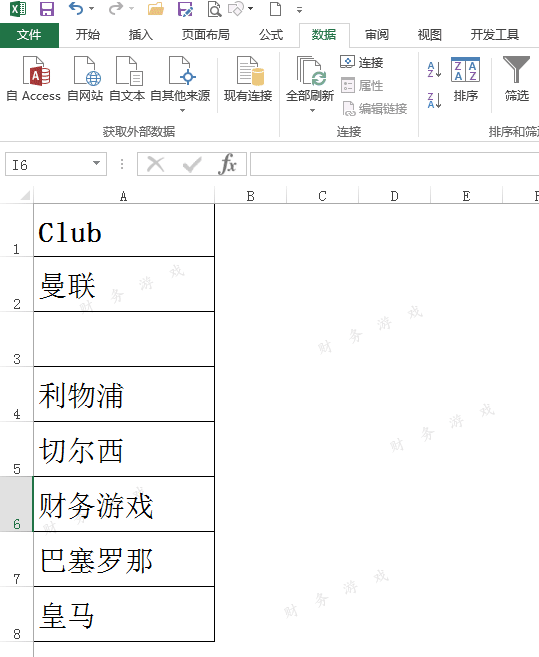Click 属性 (Properties) button
Viewport: 539px width, 657px height.
coord(362,85)
